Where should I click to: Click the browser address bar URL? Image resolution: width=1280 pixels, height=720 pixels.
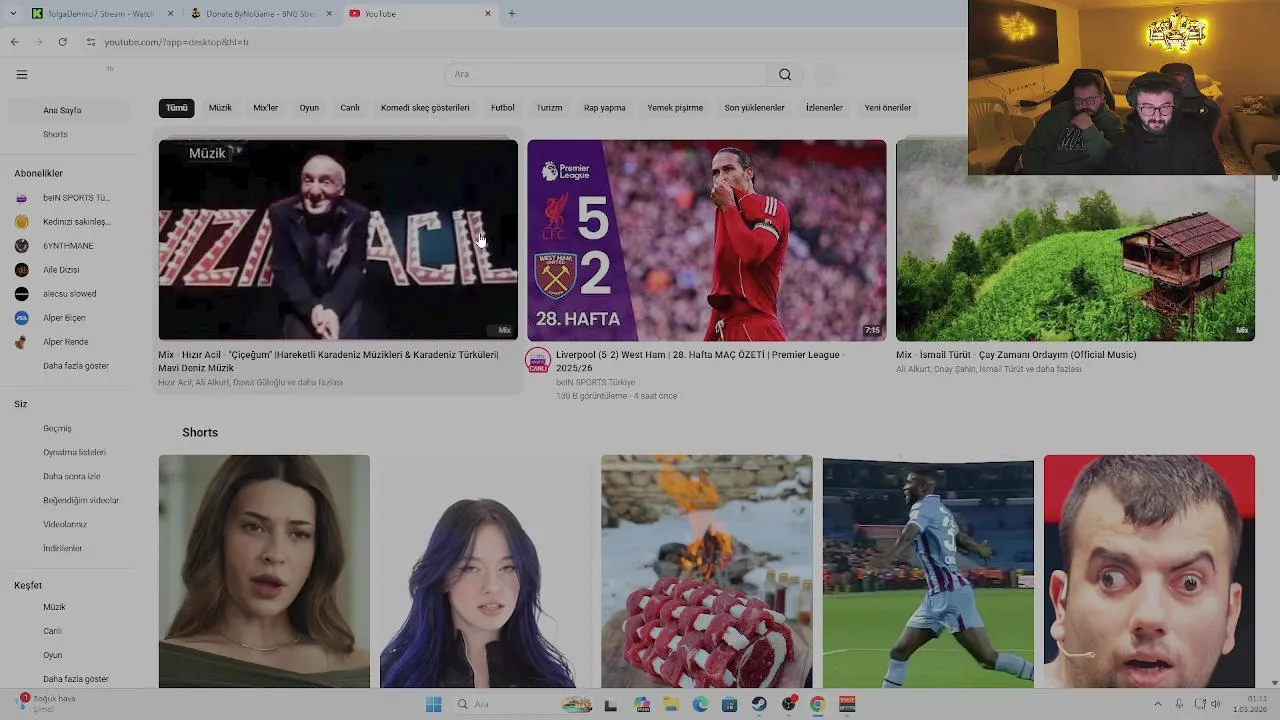click(177, 42)
